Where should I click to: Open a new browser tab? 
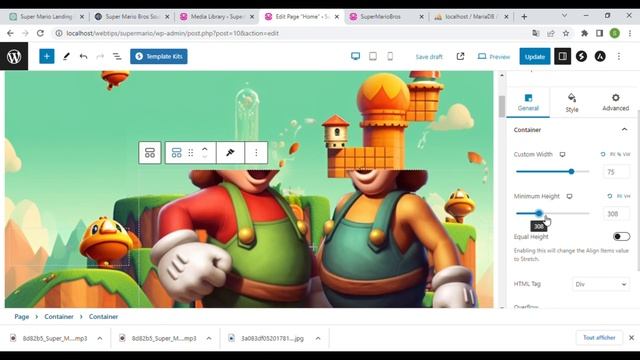pos(524,16)
